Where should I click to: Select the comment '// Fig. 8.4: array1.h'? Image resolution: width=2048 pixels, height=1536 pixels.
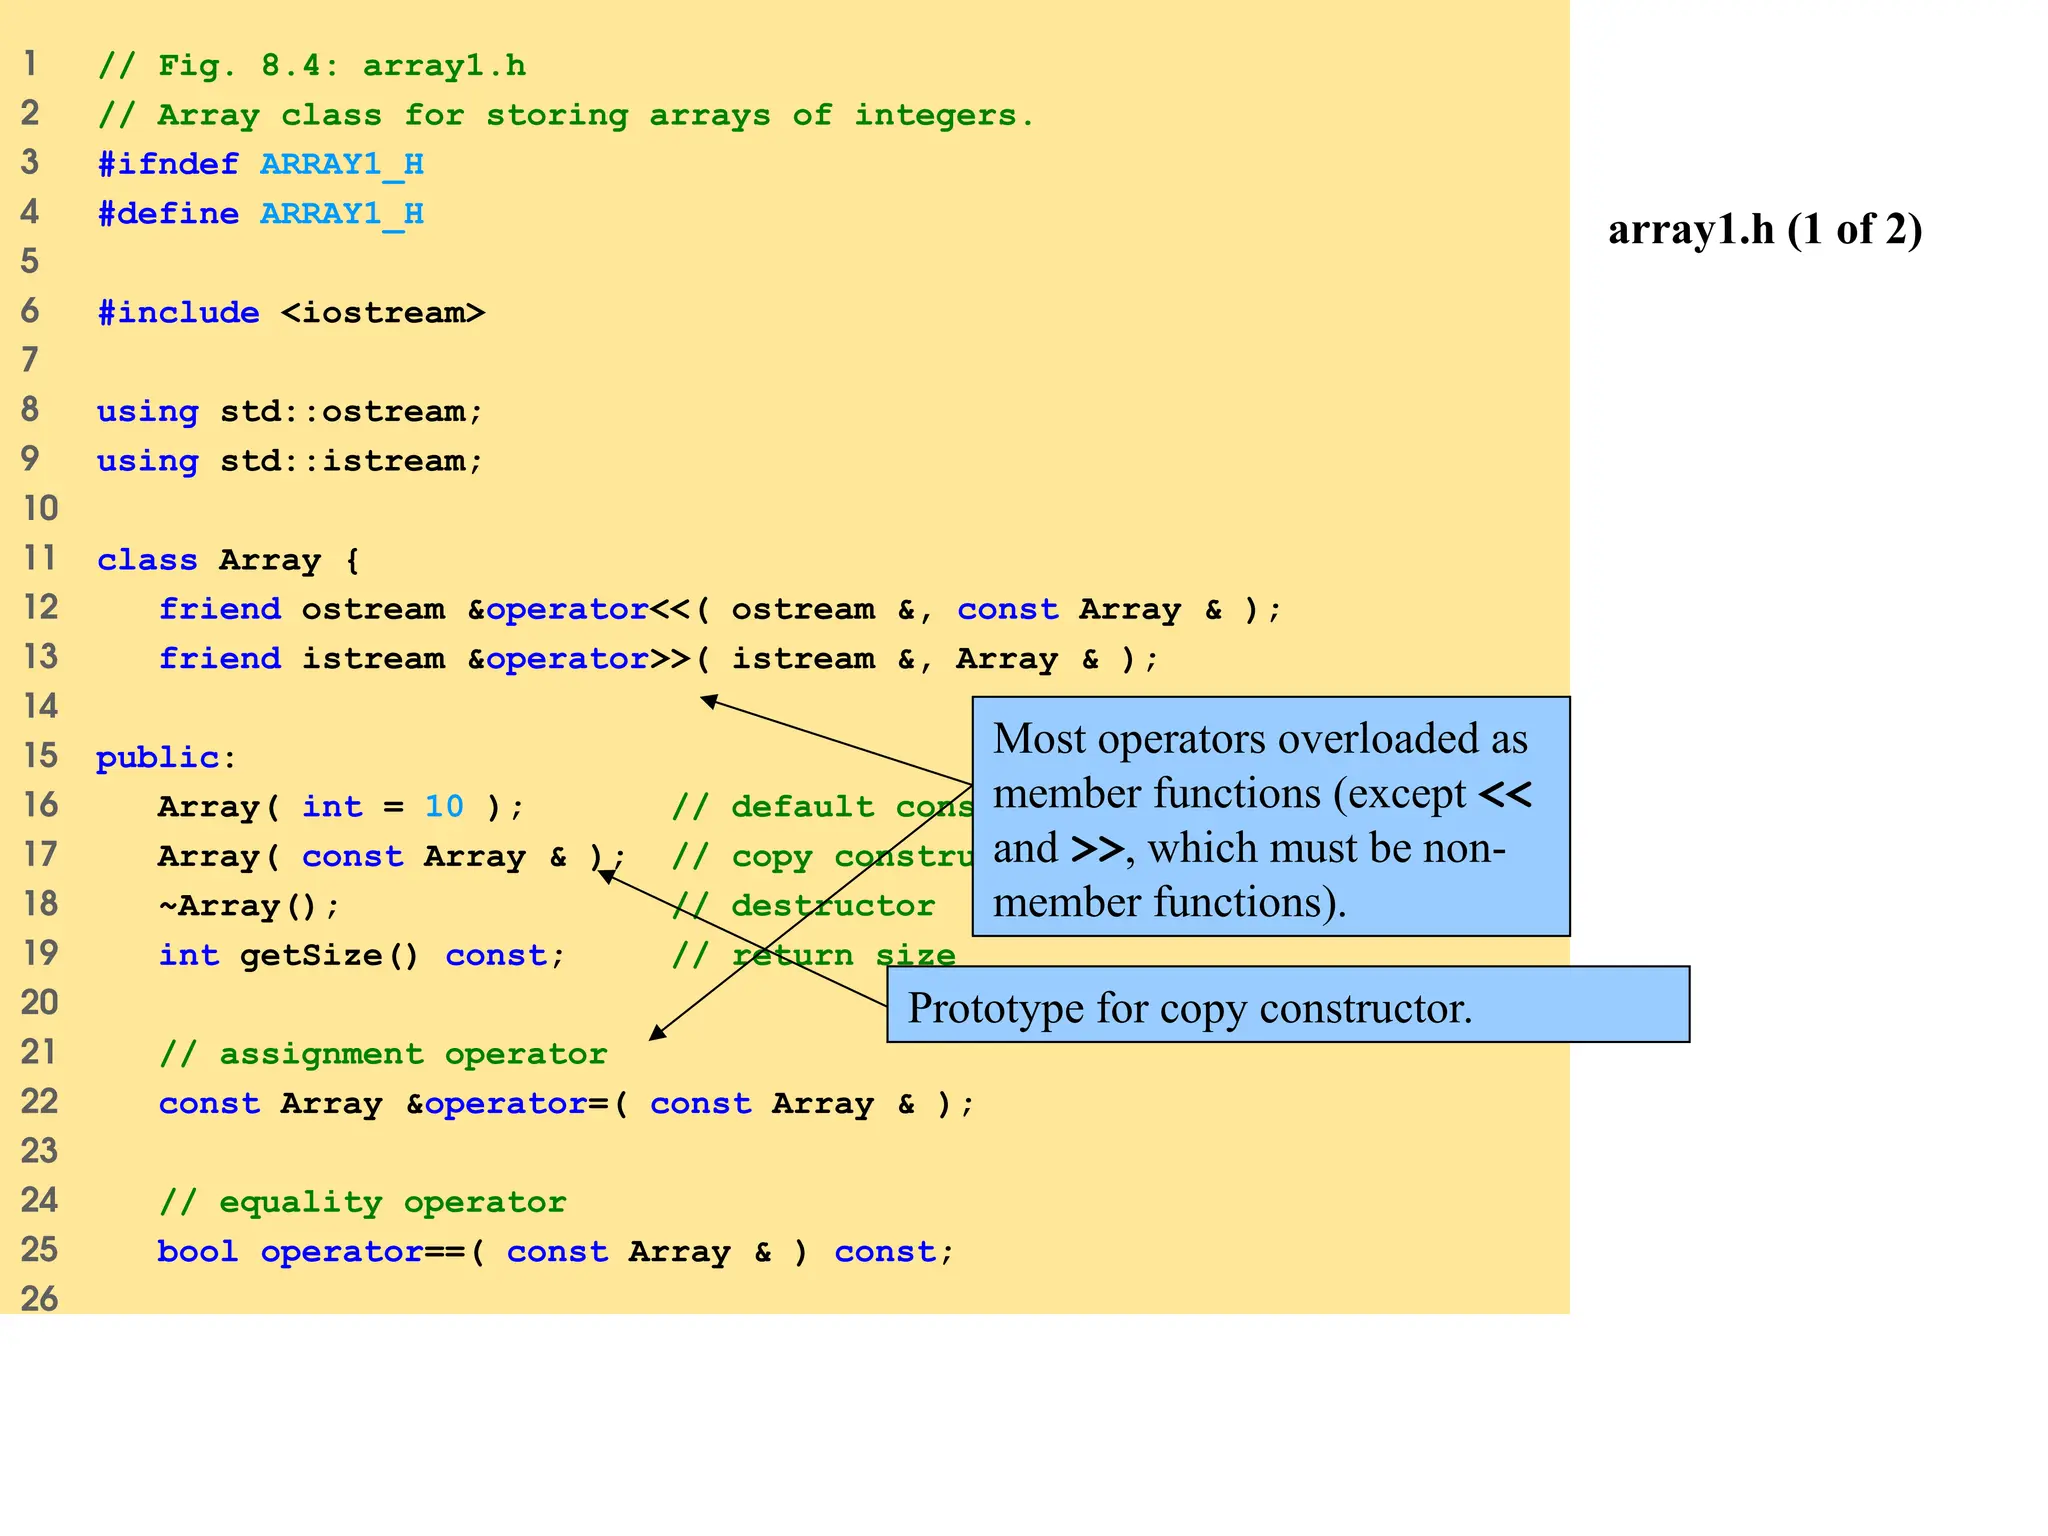312,66
